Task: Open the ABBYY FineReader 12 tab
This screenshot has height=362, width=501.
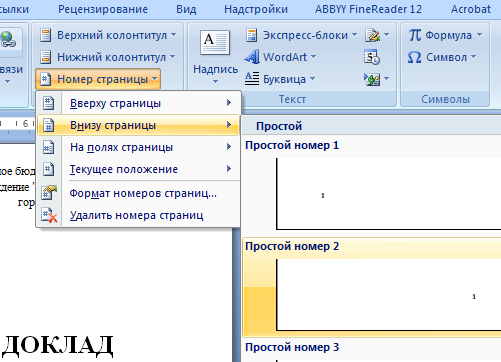Action: pyautogui.click(x=368, y=9)
